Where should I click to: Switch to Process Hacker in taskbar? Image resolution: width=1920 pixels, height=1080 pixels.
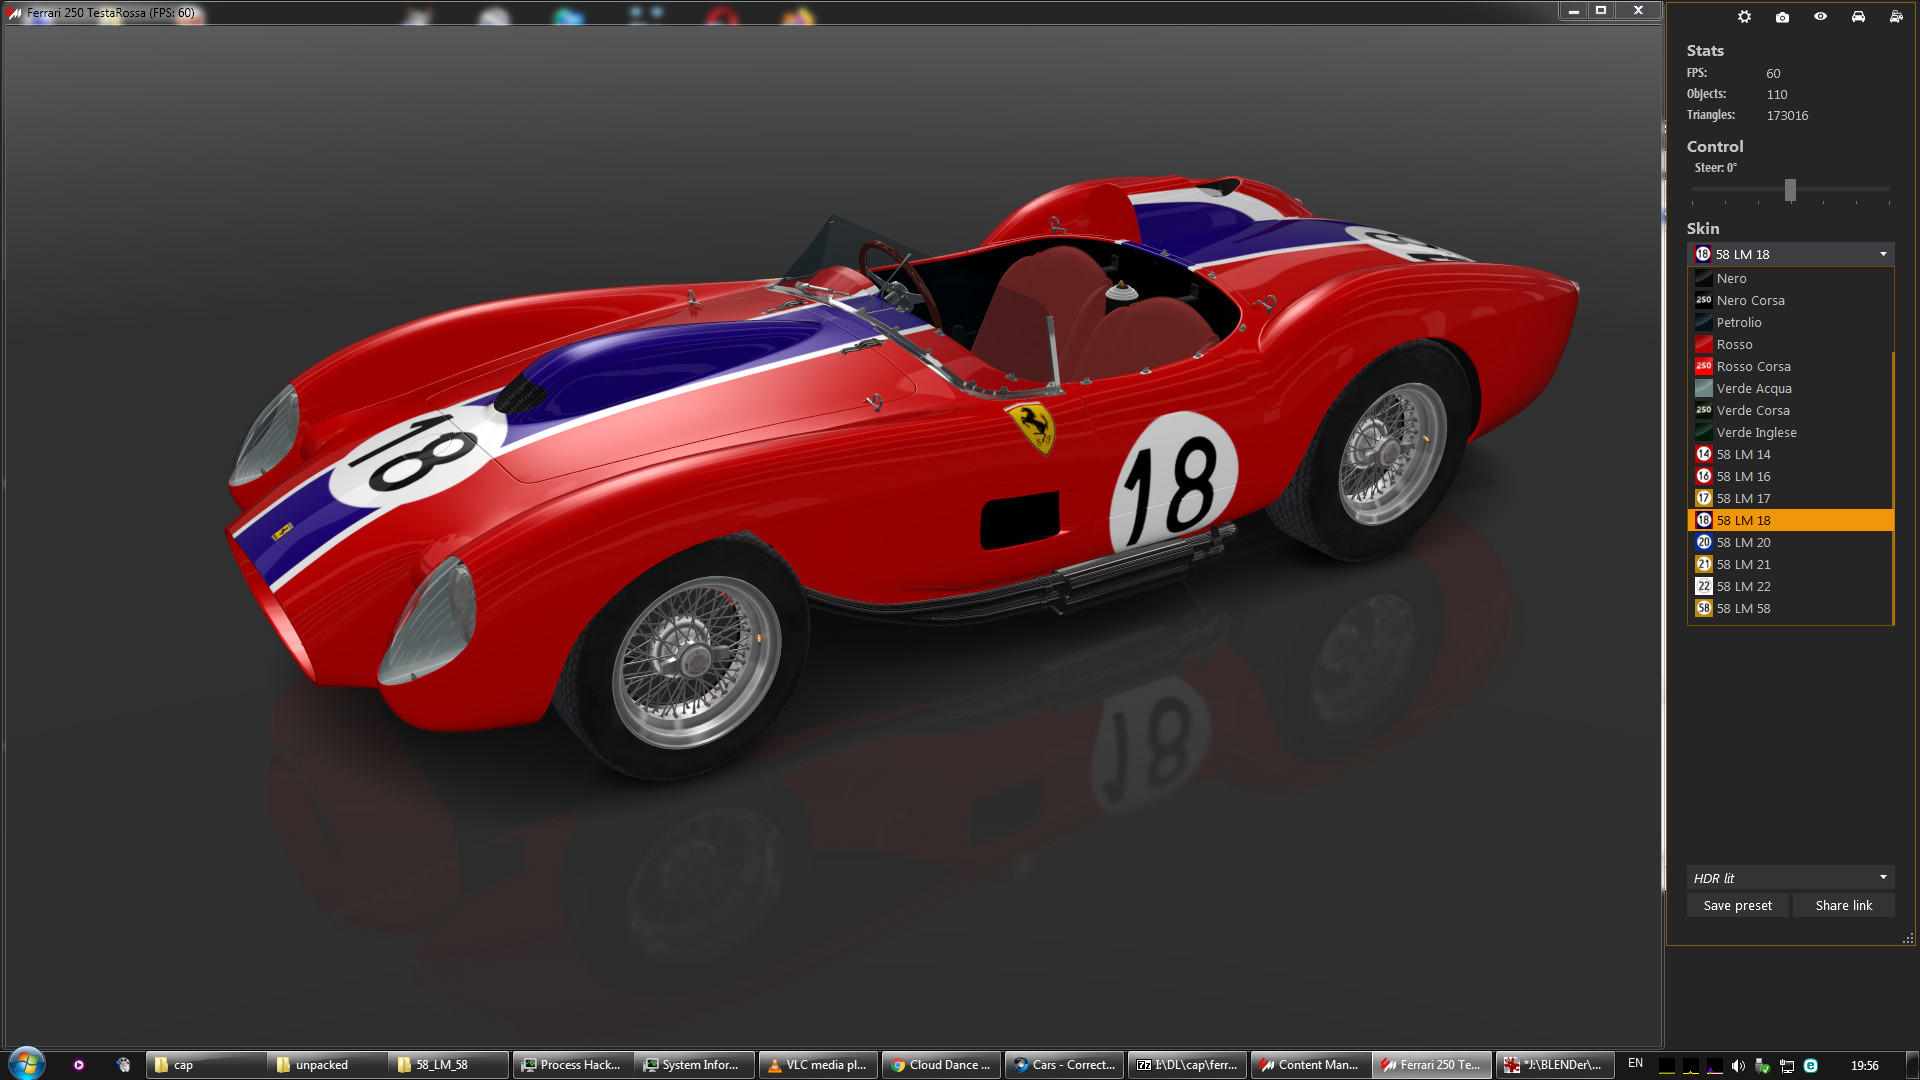point(573,1065)
